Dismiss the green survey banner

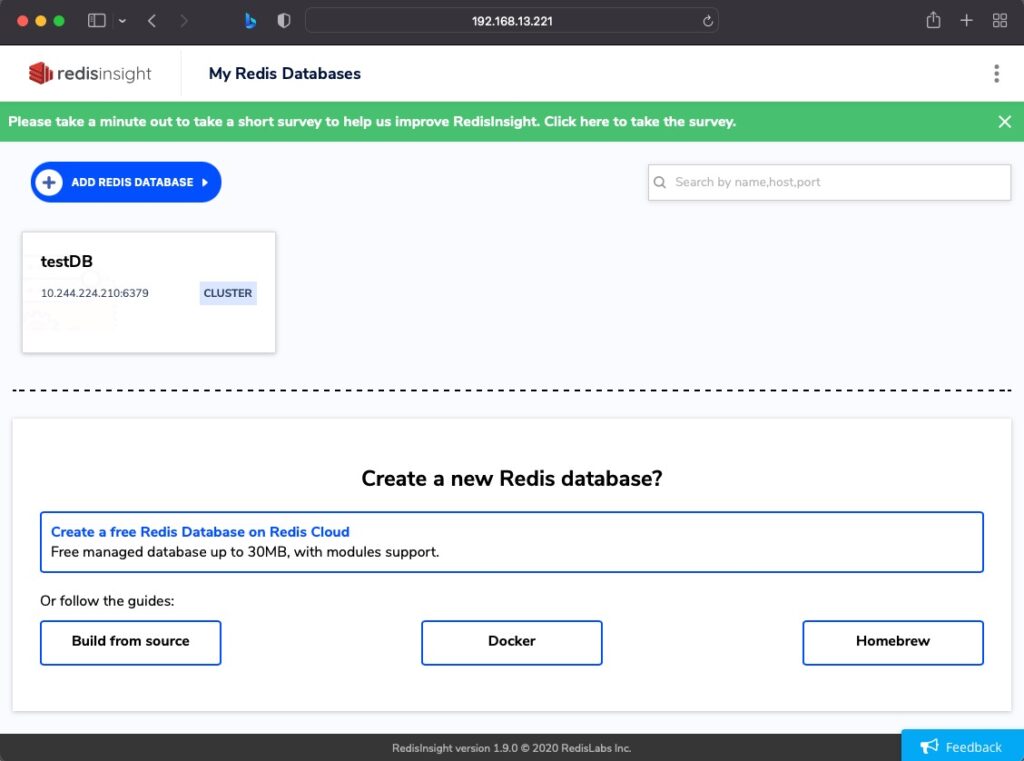coord(1004,121)
